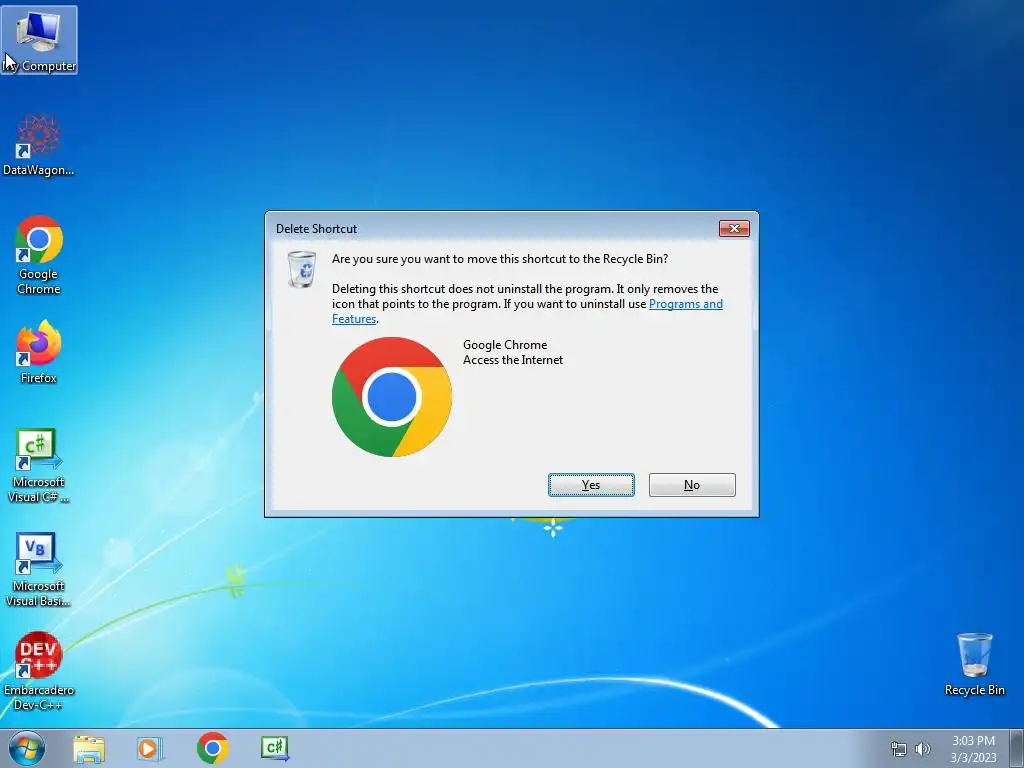
Task: Click the 'Delete Shortcut' title bar text
Action: pyautogui.click(x=316, y=229)
